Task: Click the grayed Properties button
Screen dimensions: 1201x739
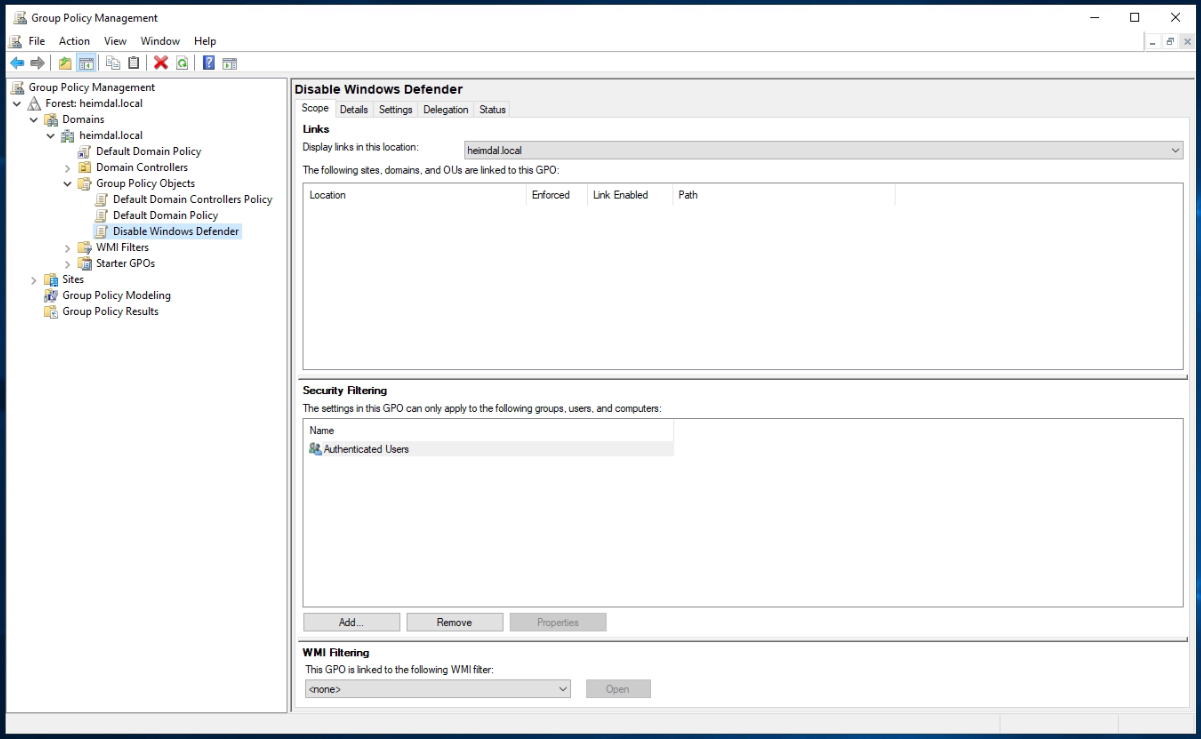Action: tap(558, 622)
